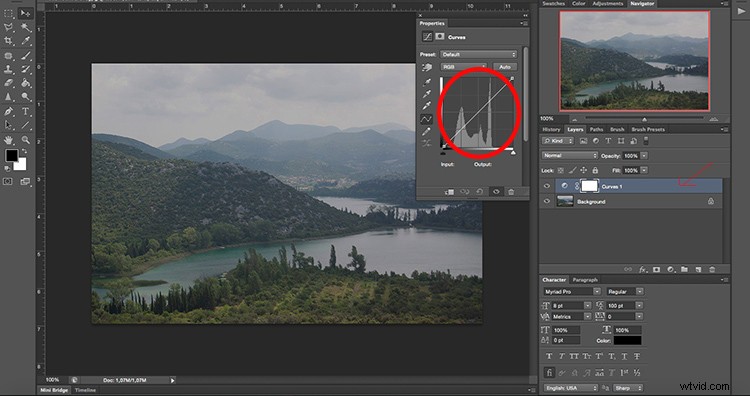This screenshot has width=750, height=396.
Task: Open the layer Fill dropdown arrow
Action: pyautogui.click(x=644, y=170)
